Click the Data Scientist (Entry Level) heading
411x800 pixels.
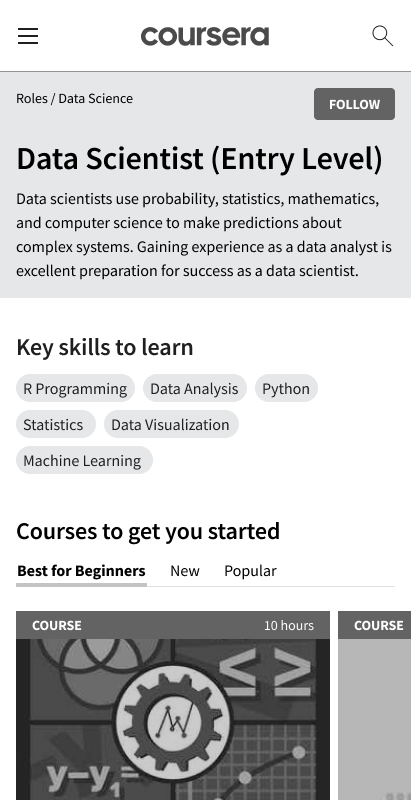click(199, 159)
